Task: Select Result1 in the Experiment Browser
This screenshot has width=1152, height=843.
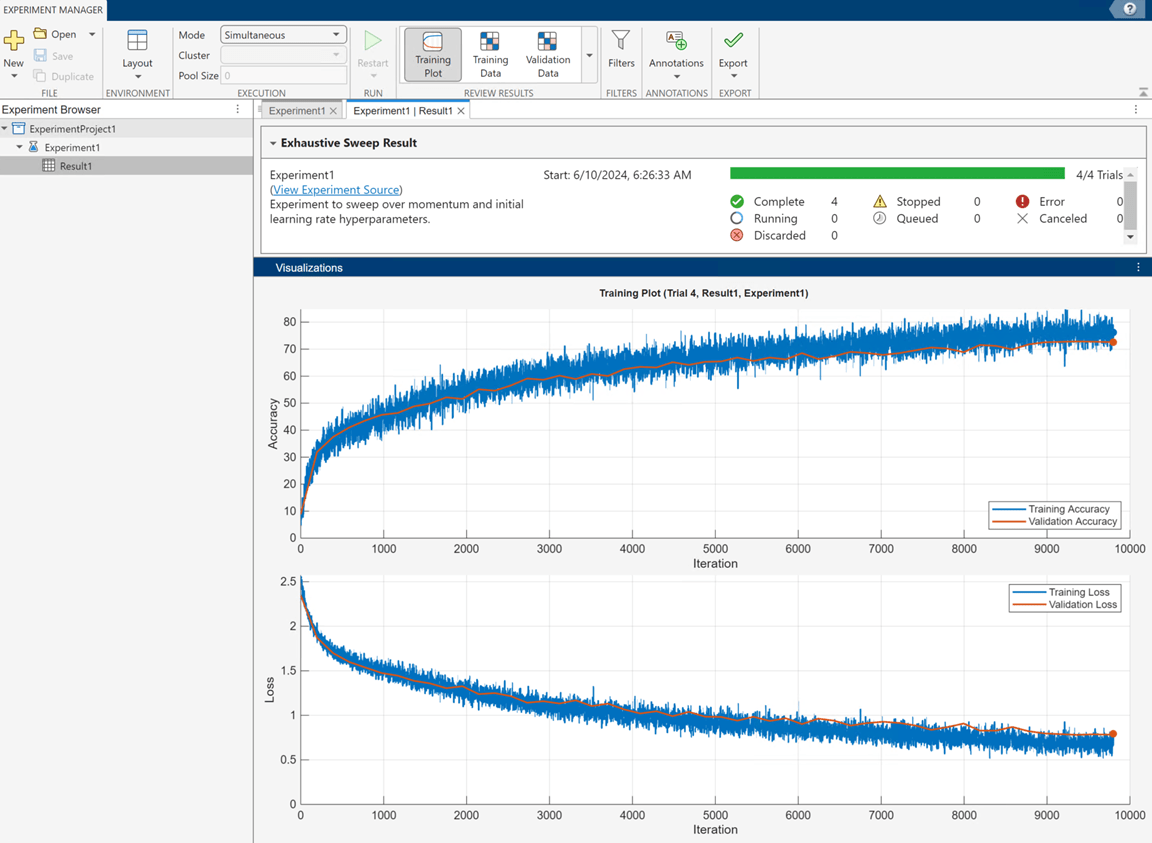Action: pyautogui.click(x=75, y=166)
